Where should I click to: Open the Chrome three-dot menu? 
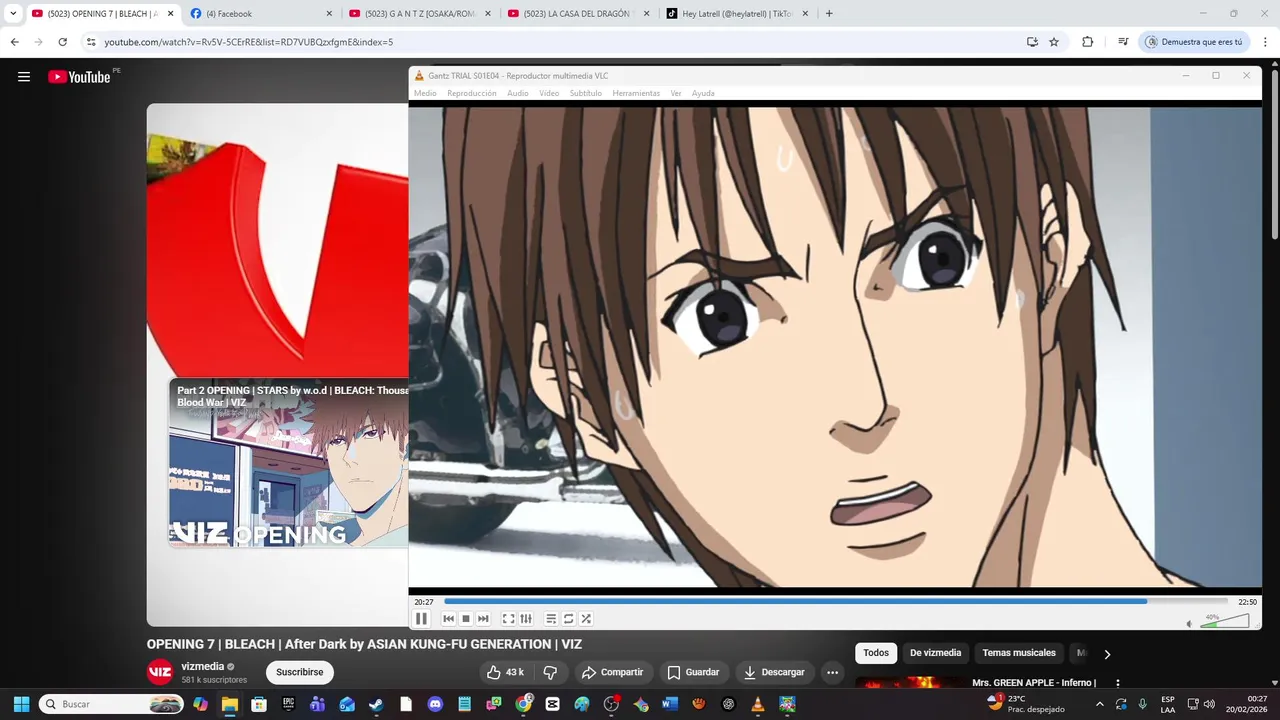pyautogui.click(x=1265, y=42)
